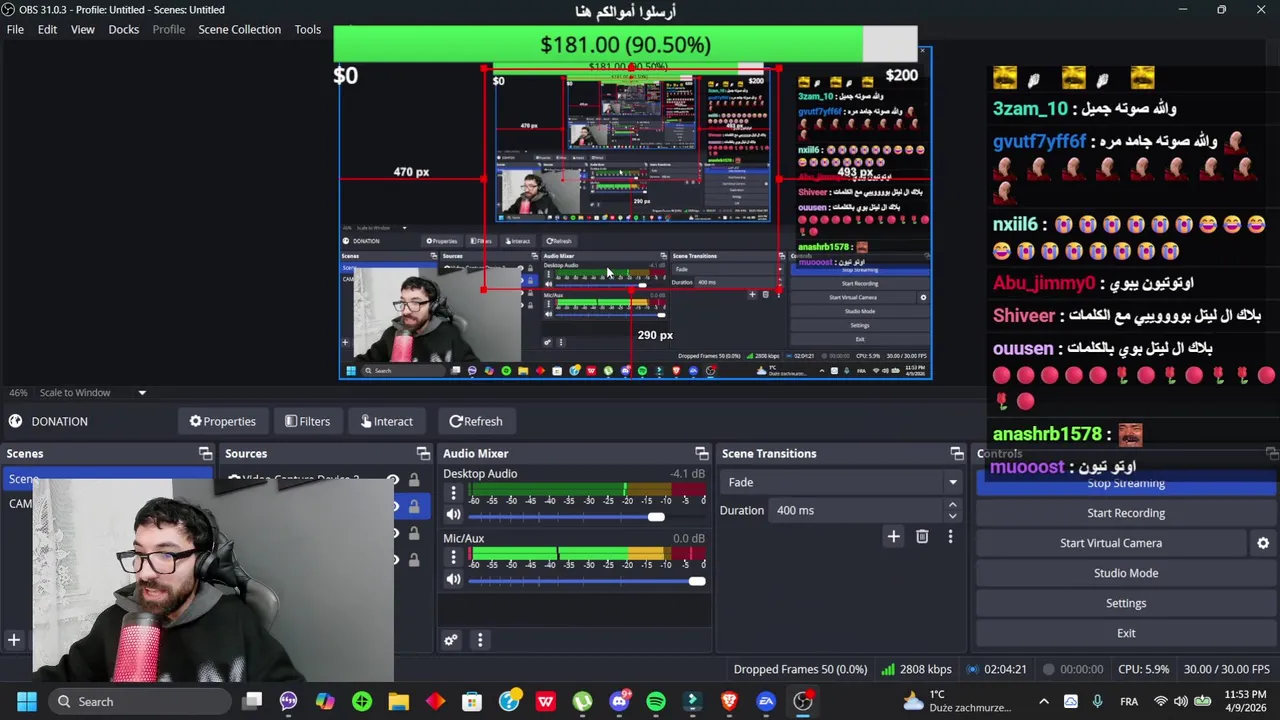Toggle lock on Video Capture Device source
This screenshot has height=720, width=1280.
tap(414, 481)
